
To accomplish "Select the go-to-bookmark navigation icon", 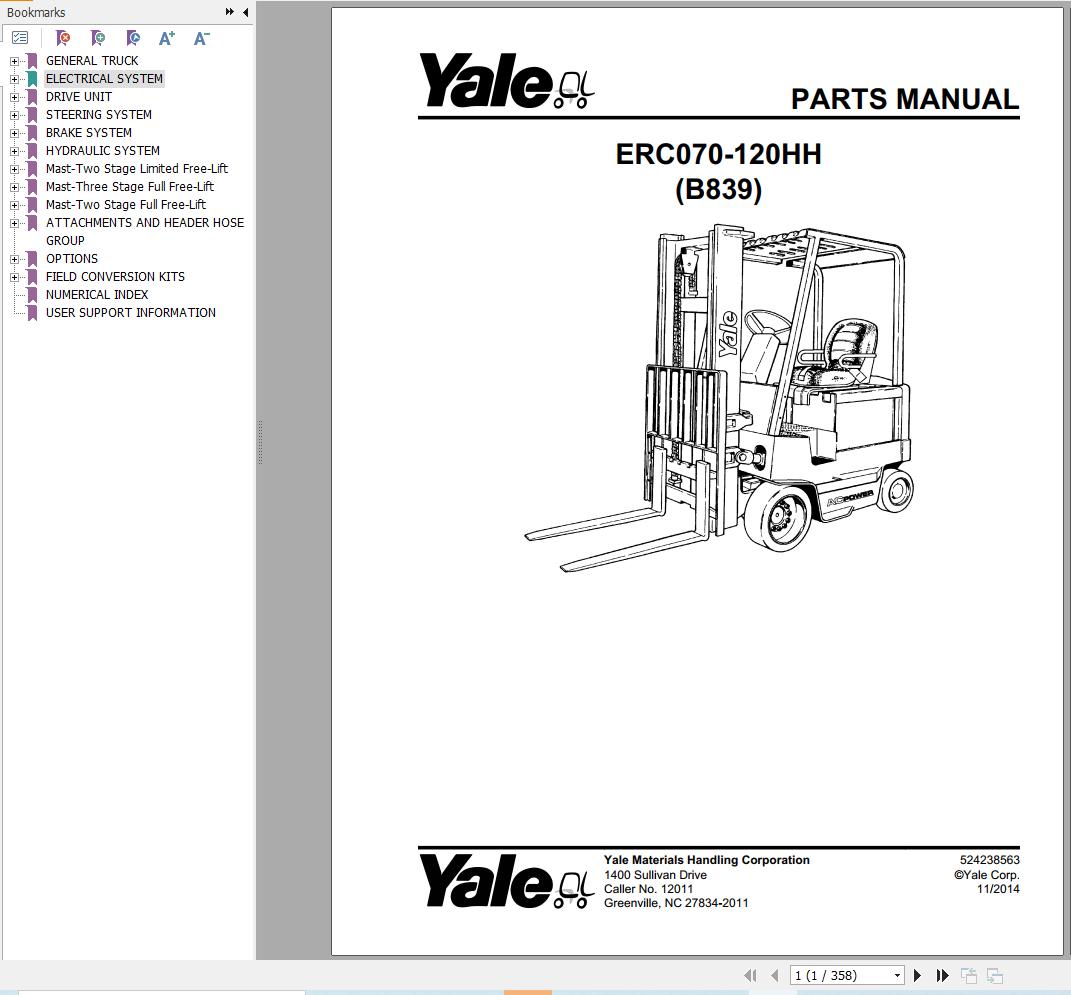I will coord(133,38).
